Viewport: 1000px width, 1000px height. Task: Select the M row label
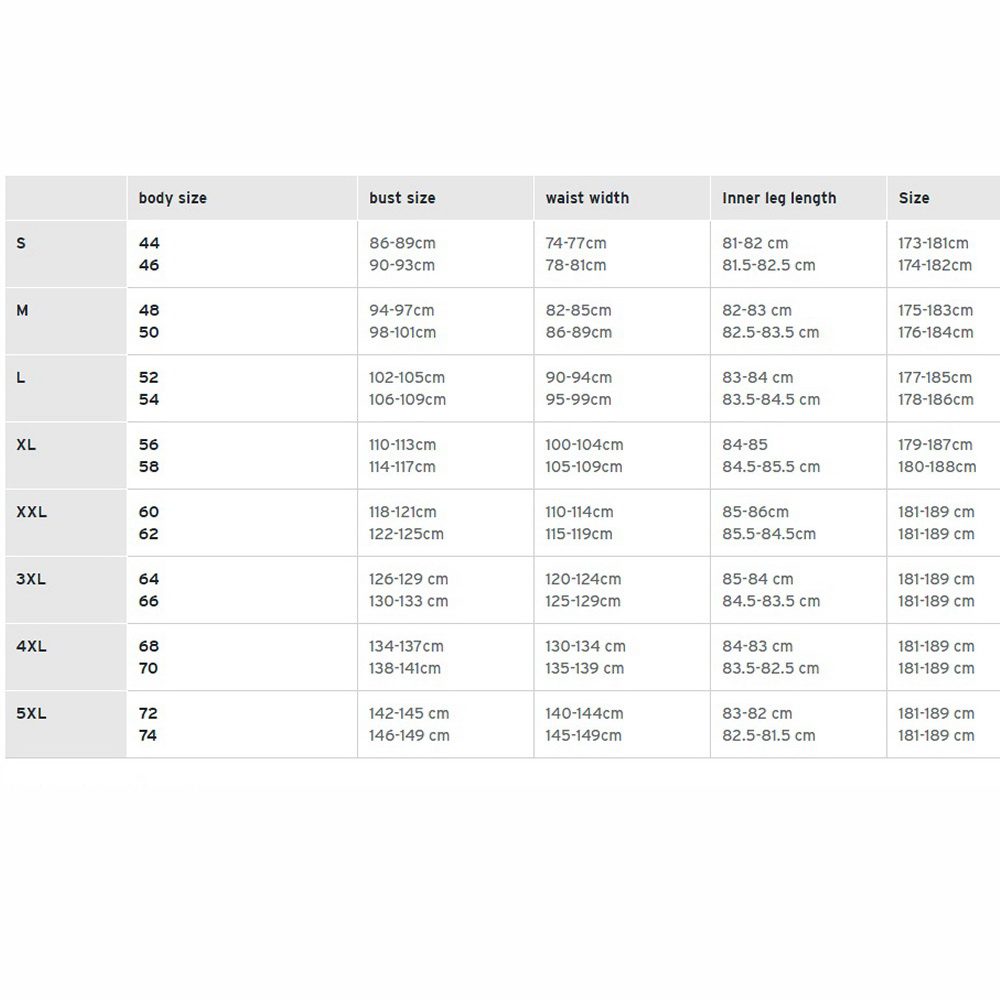(22, 310)
